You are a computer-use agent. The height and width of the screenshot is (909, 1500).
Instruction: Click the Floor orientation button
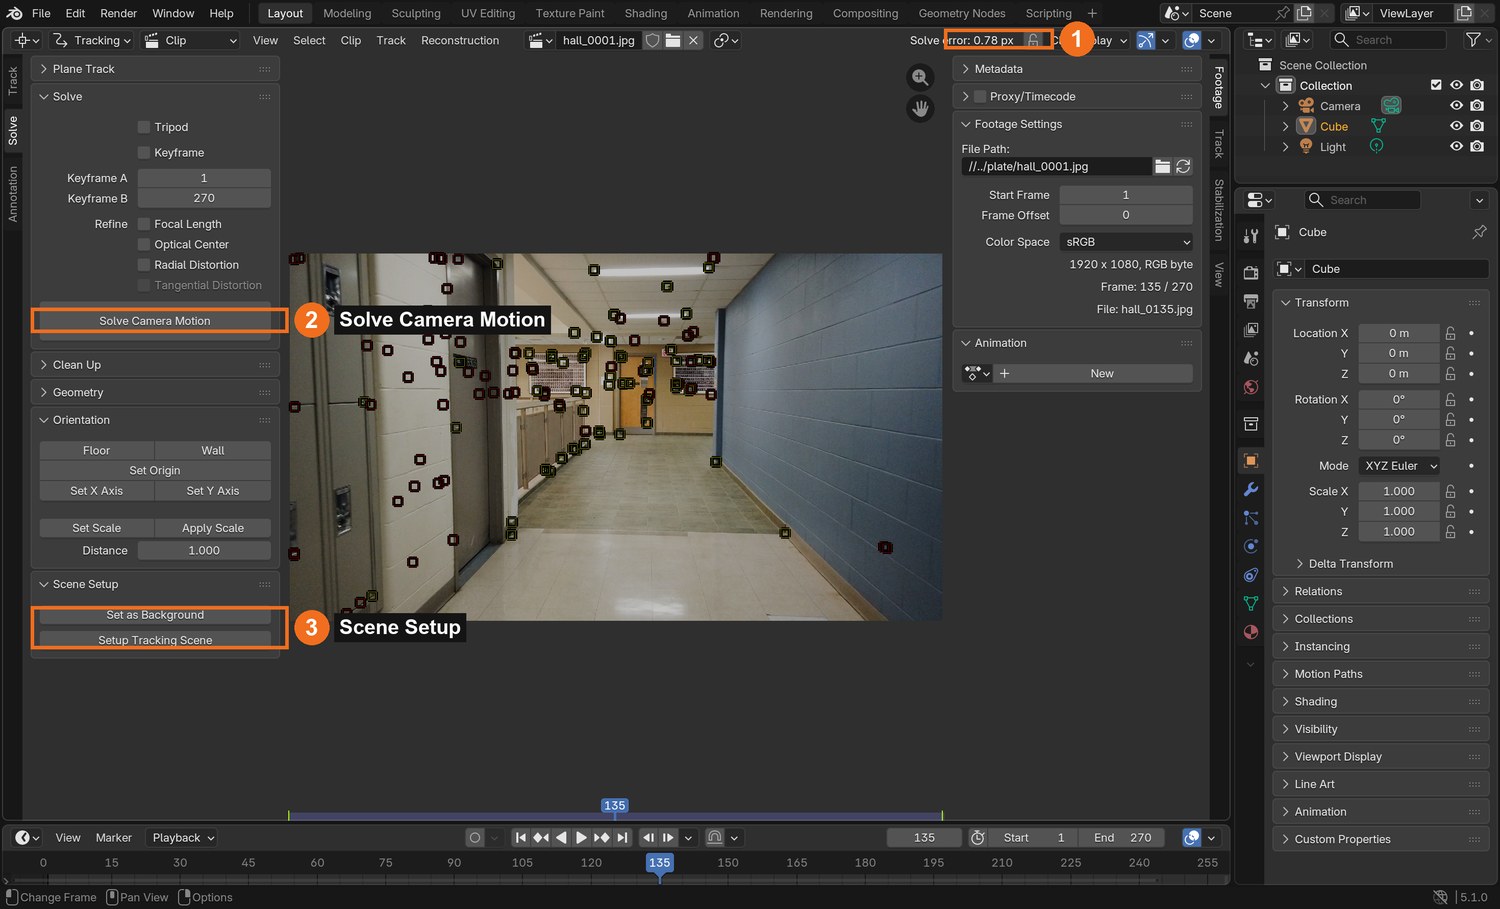click(97, 451)
